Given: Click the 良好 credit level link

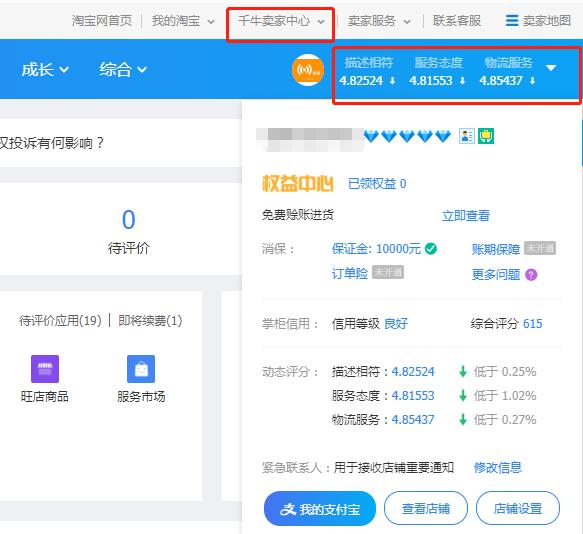Looking at the screenshot, I should point(396,324).
